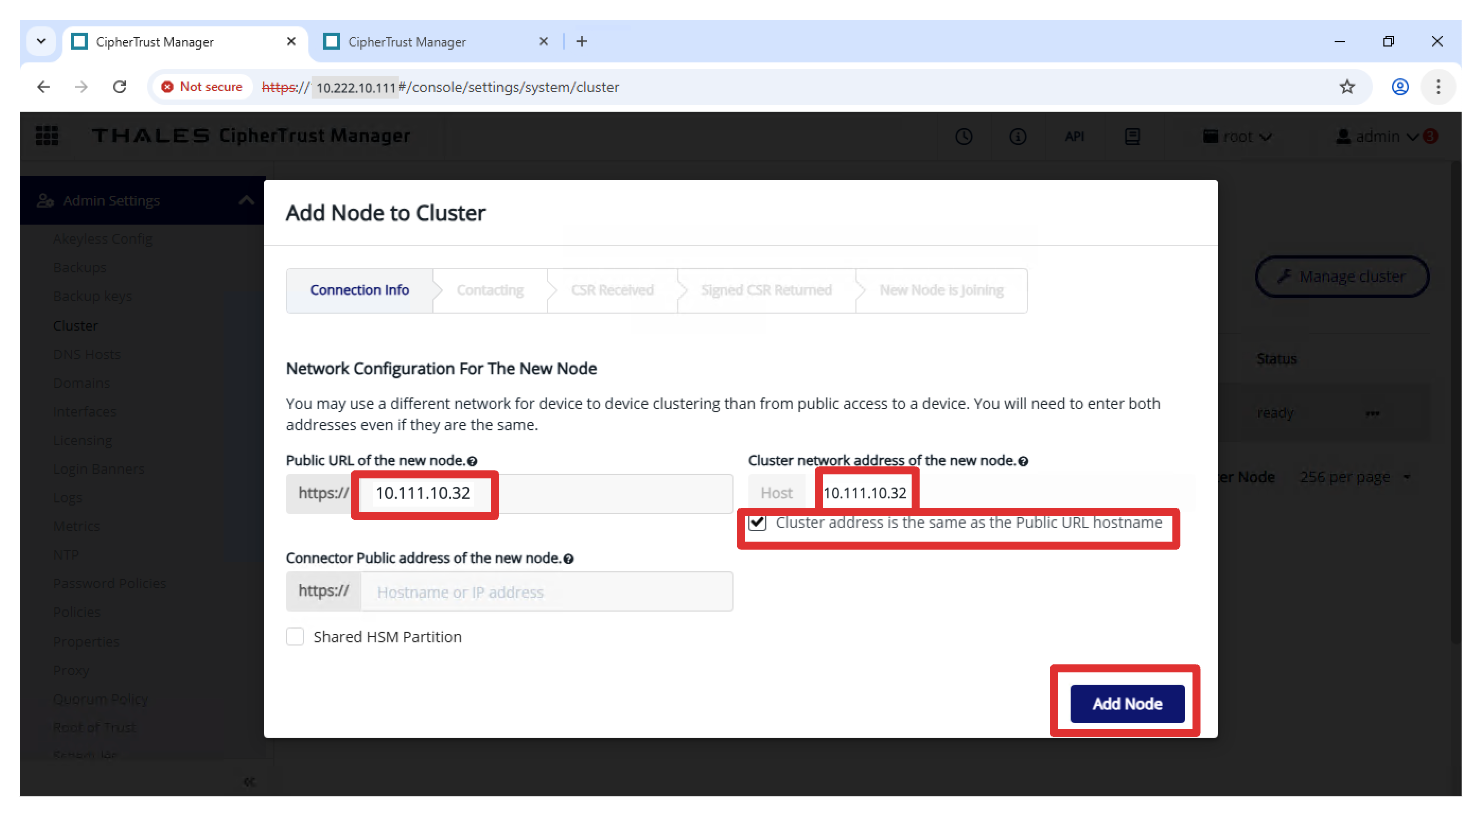The width and height of the screenshot is (1481, 816).
Task: Click help icon beside Public URL label
Action: point(472,462)
